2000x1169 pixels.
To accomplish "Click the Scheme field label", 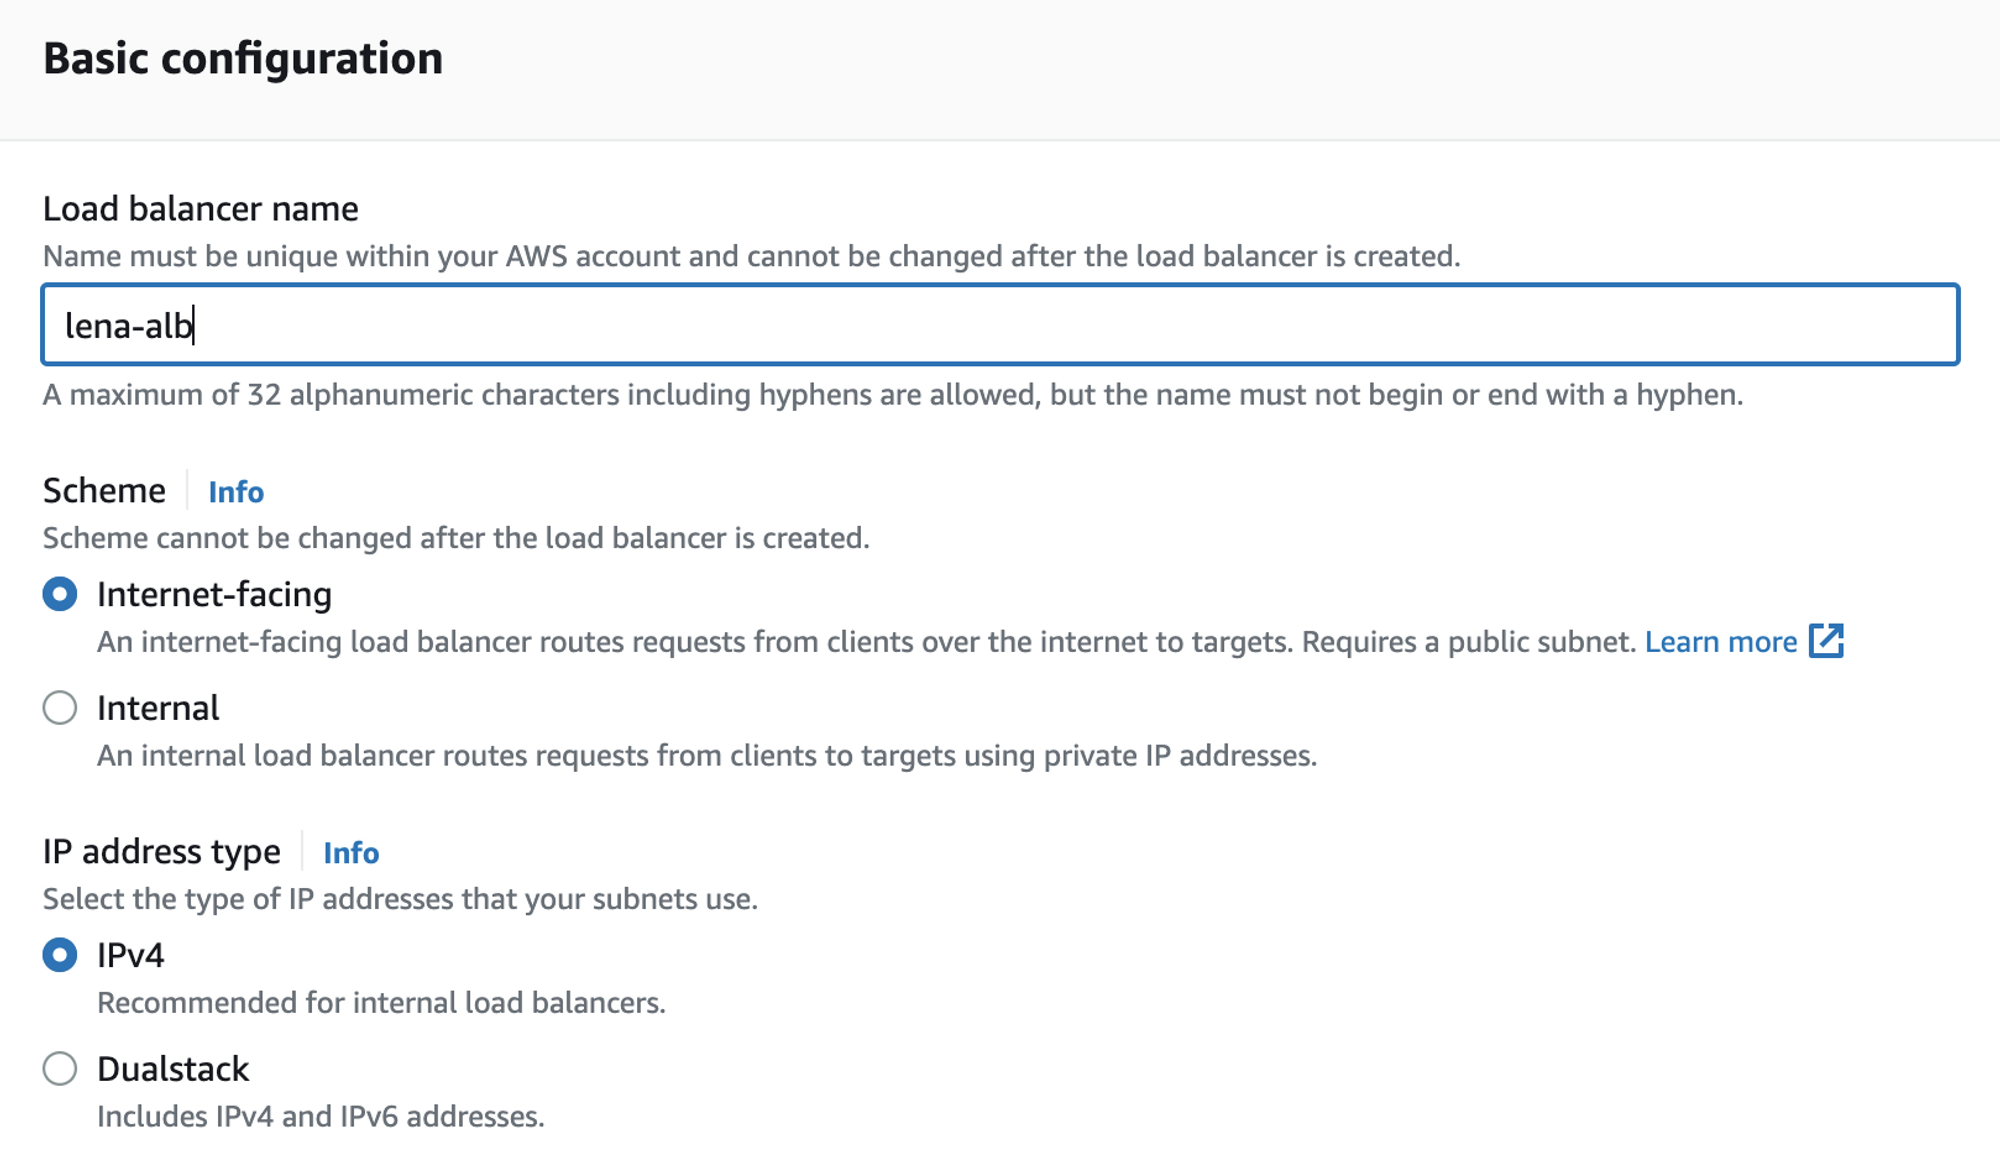I will (x=104, y=491).
